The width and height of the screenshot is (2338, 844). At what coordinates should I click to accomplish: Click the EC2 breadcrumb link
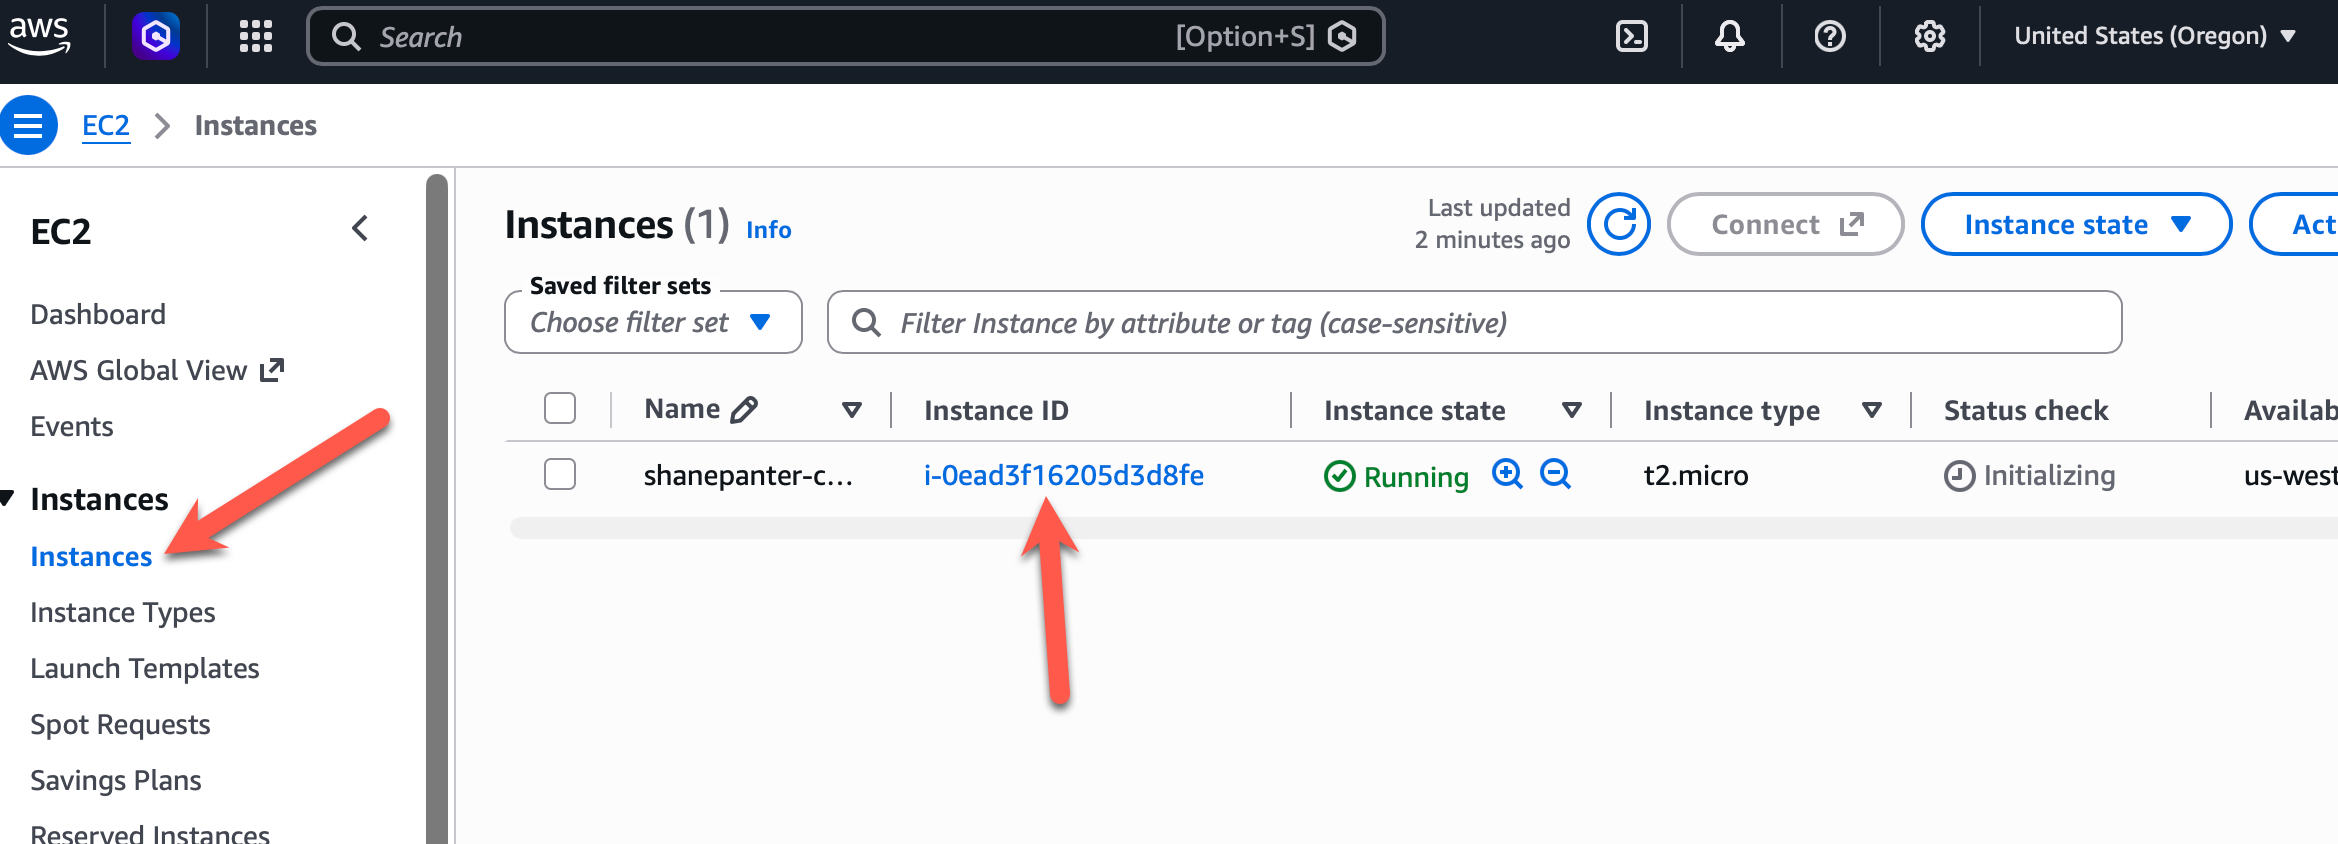click(106, 125)
